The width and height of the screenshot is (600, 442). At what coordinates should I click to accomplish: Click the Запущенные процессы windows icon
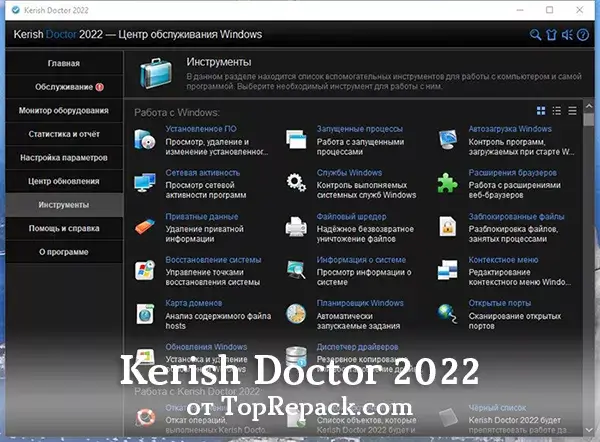296,140
